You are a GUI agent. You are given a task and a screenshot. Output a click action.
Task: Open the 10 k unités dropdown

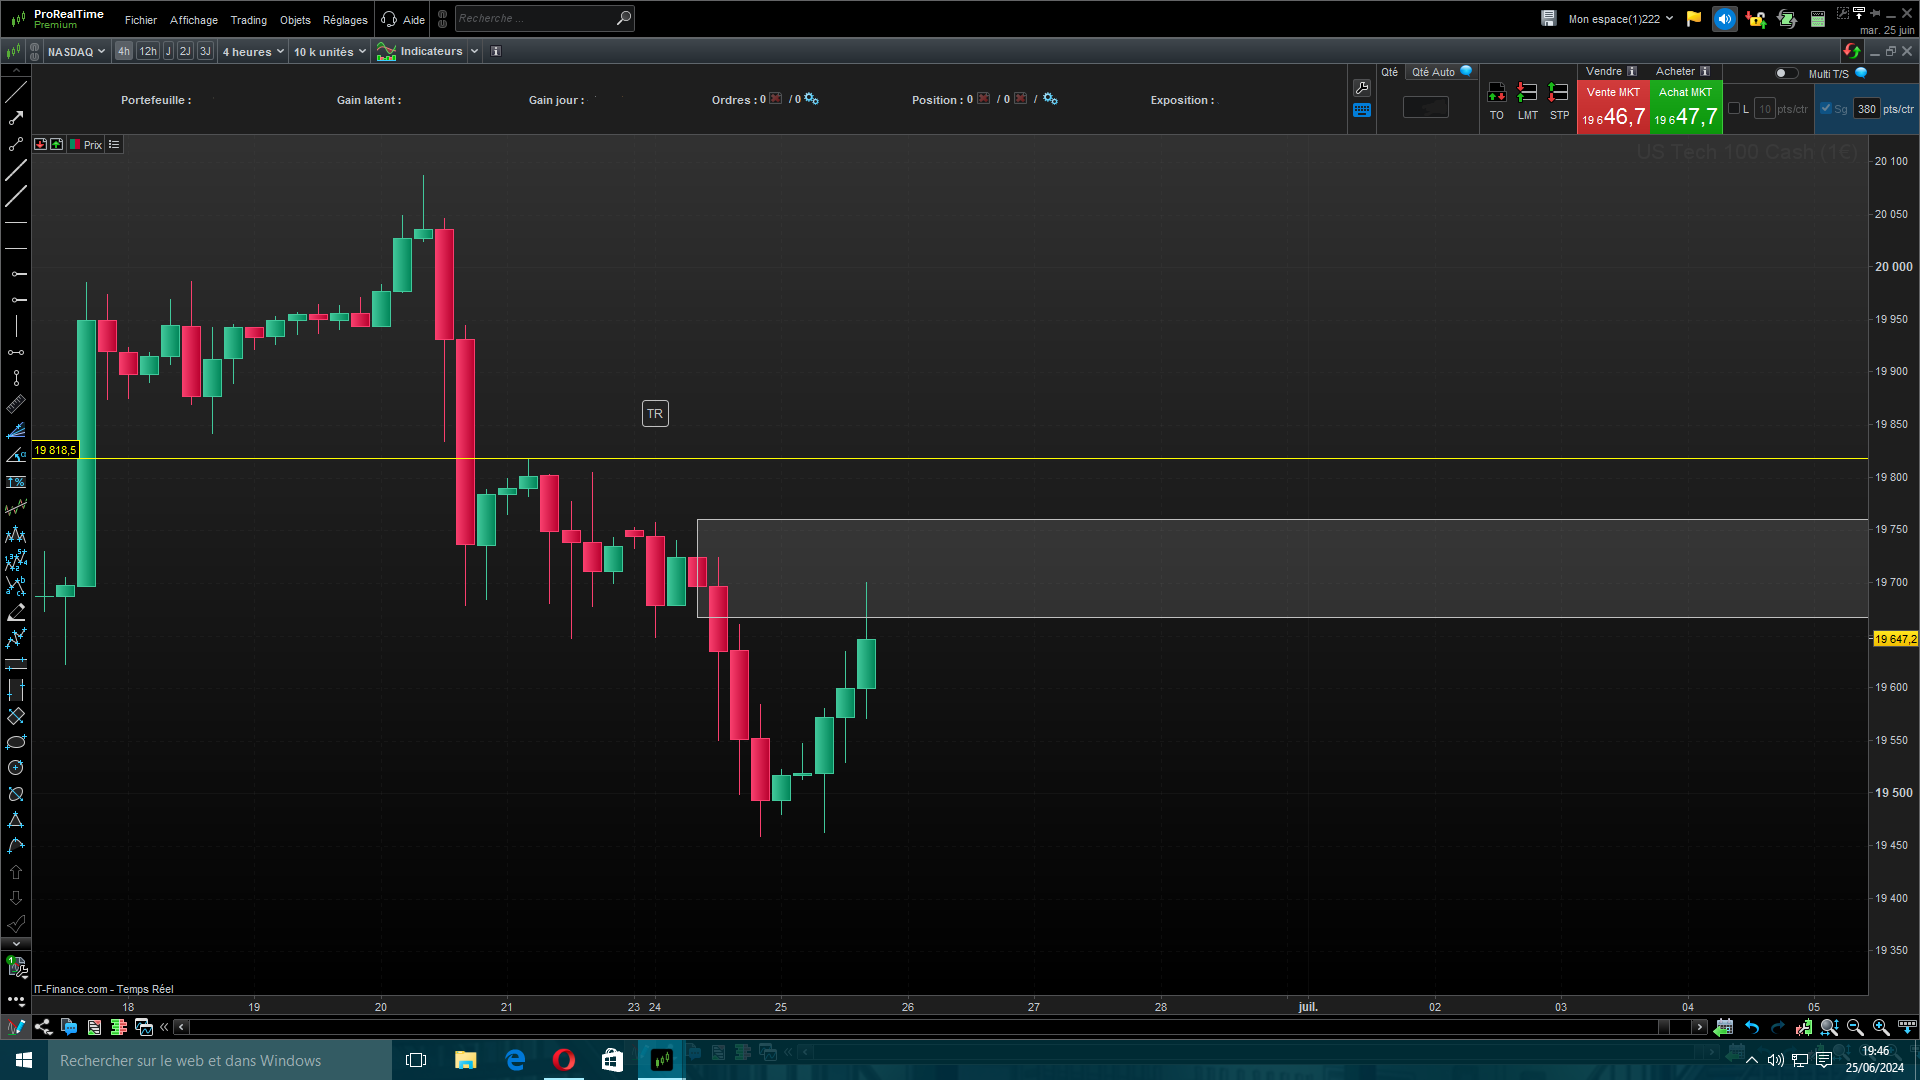coord(329,51)
